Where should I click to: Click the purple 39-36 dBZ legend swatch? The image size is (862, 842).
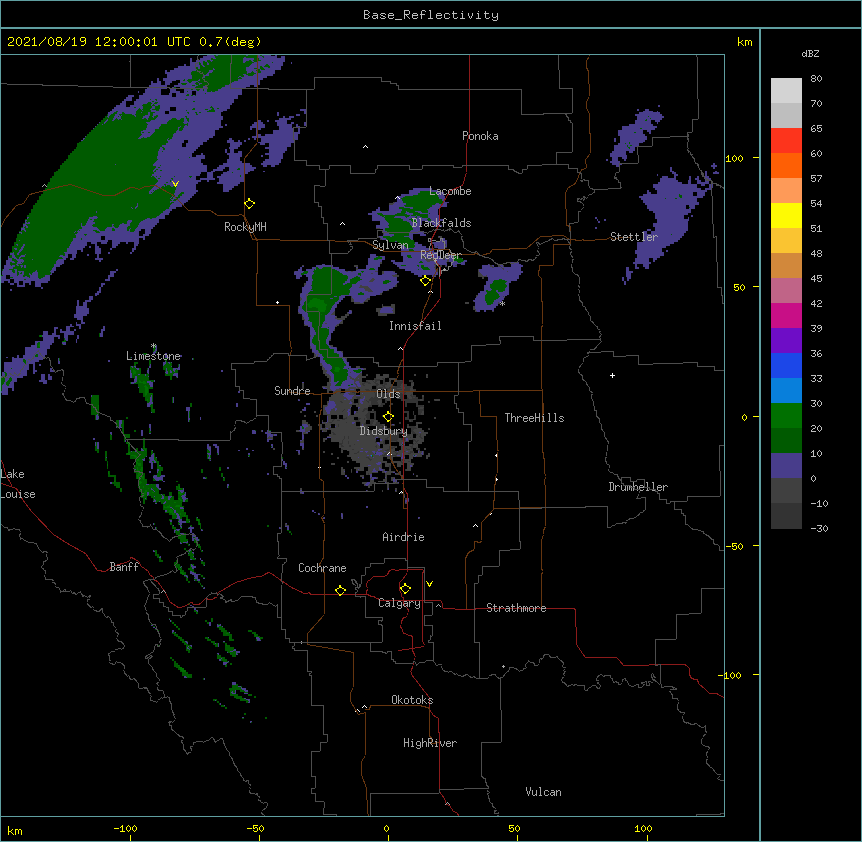point(786,340)
